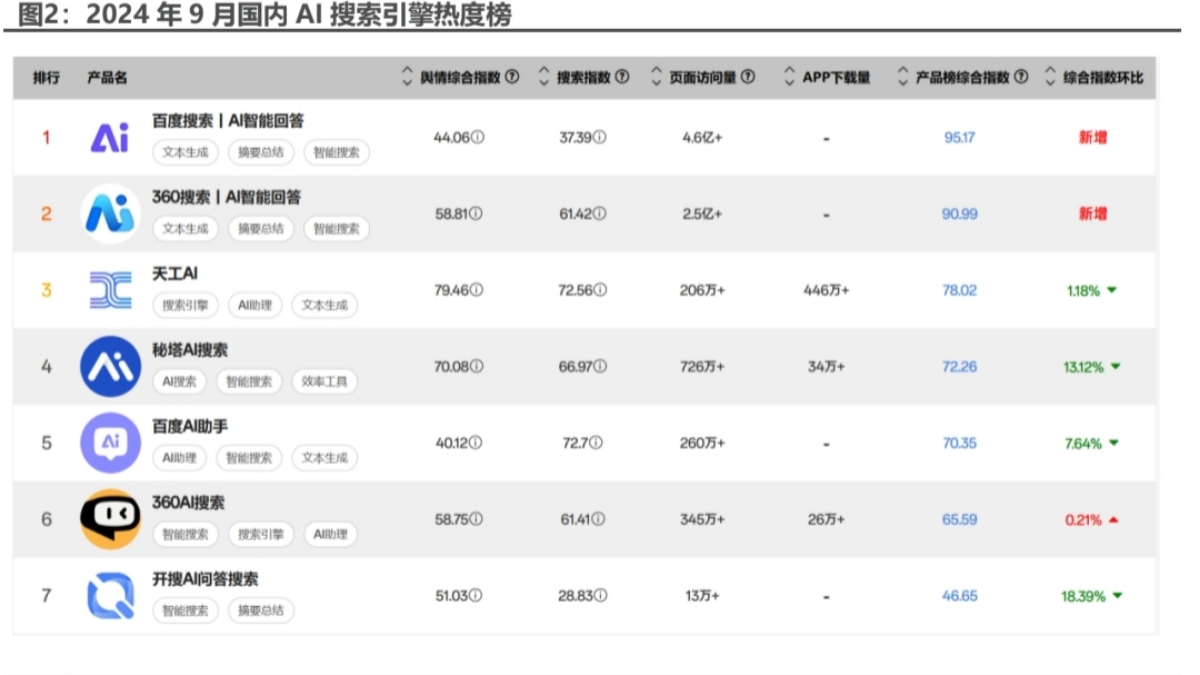Click help icon beside 页面访问量 header
The image size is (1200, 675).
click(748, 77)
